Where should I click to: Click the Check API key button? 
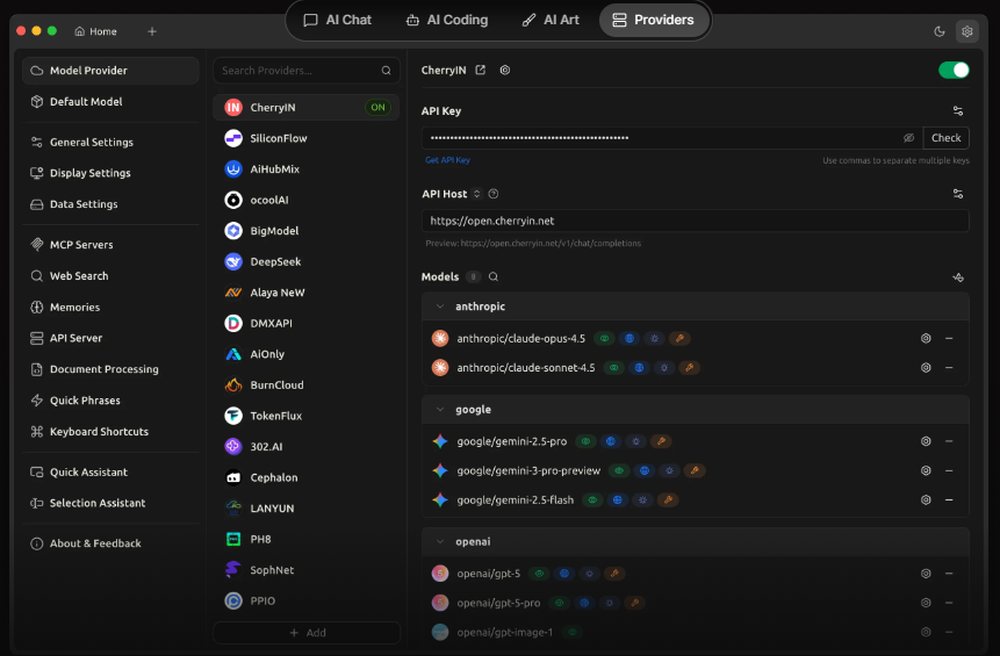tap(946, 138)
